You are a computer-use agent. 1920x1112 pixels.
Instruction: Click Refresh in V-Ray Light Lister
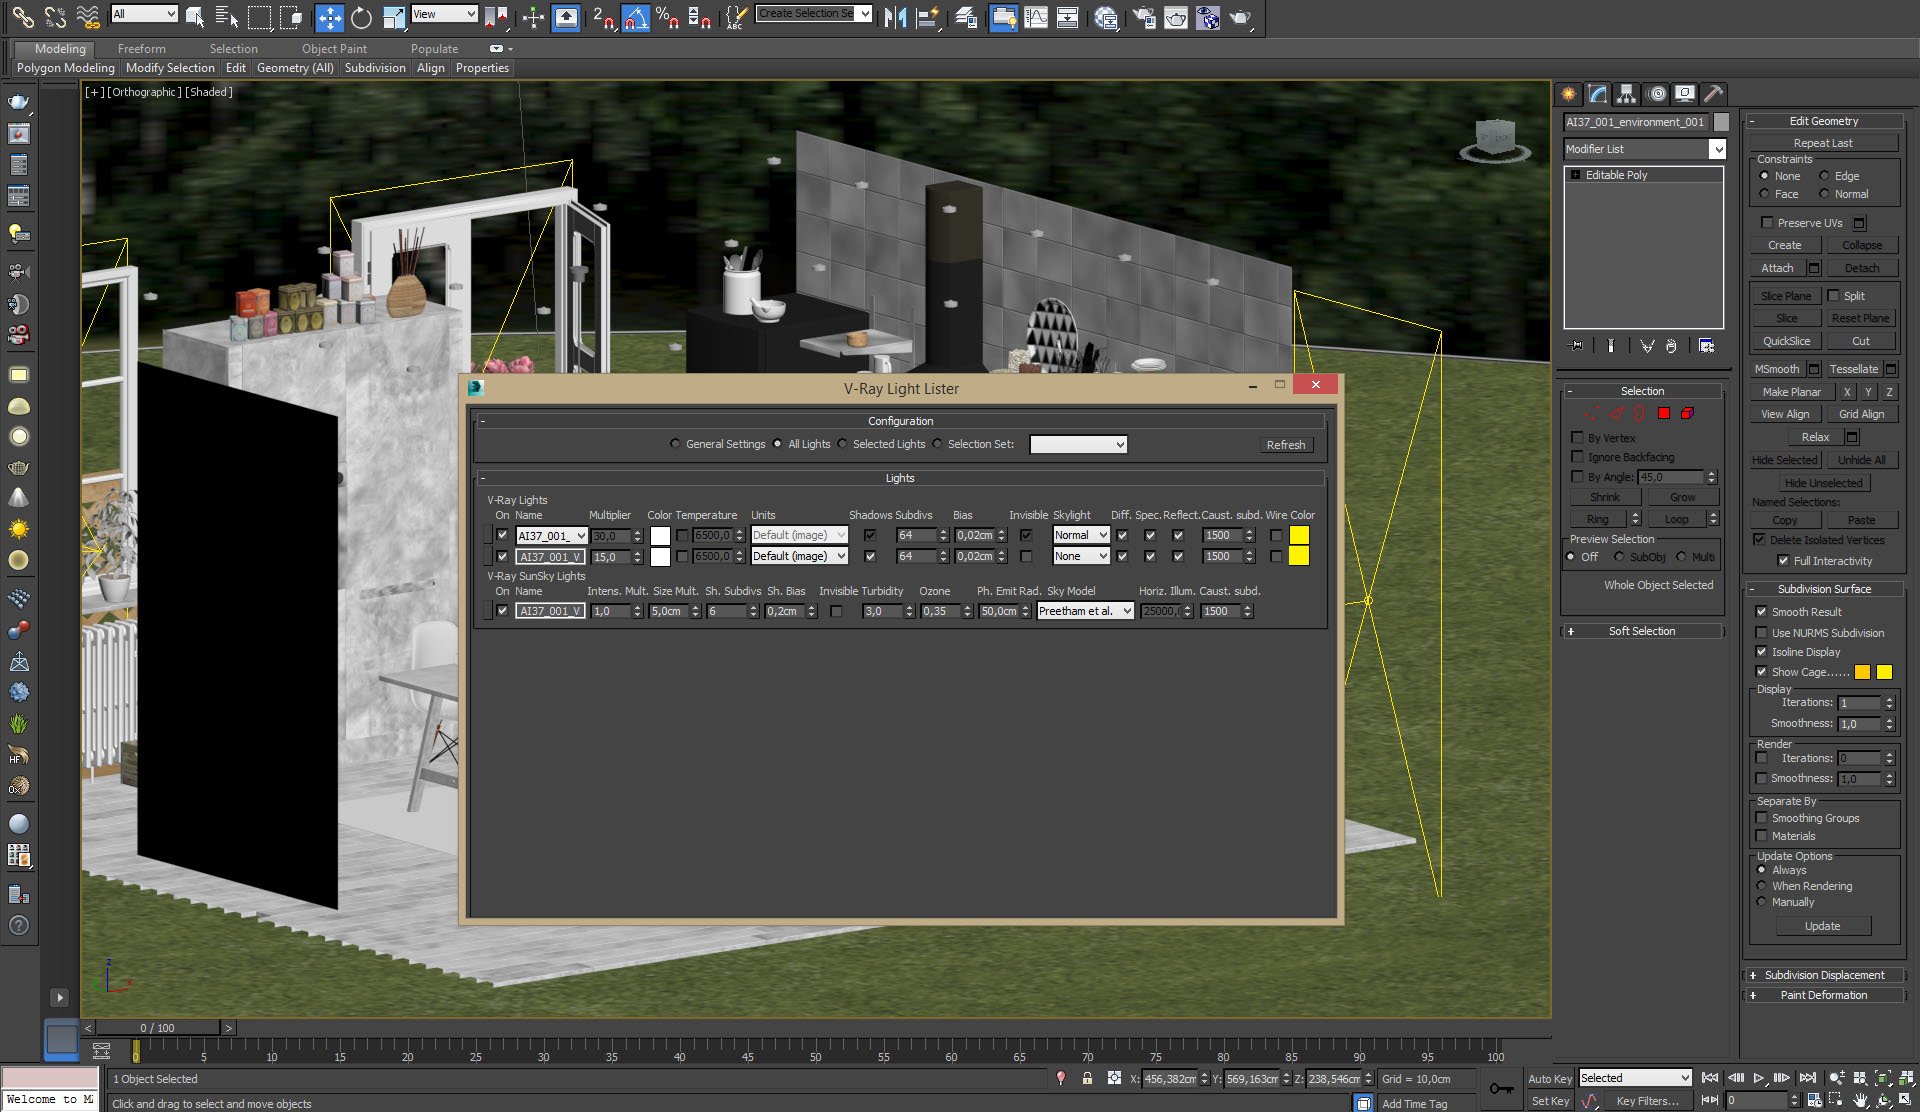(1286, 445)
